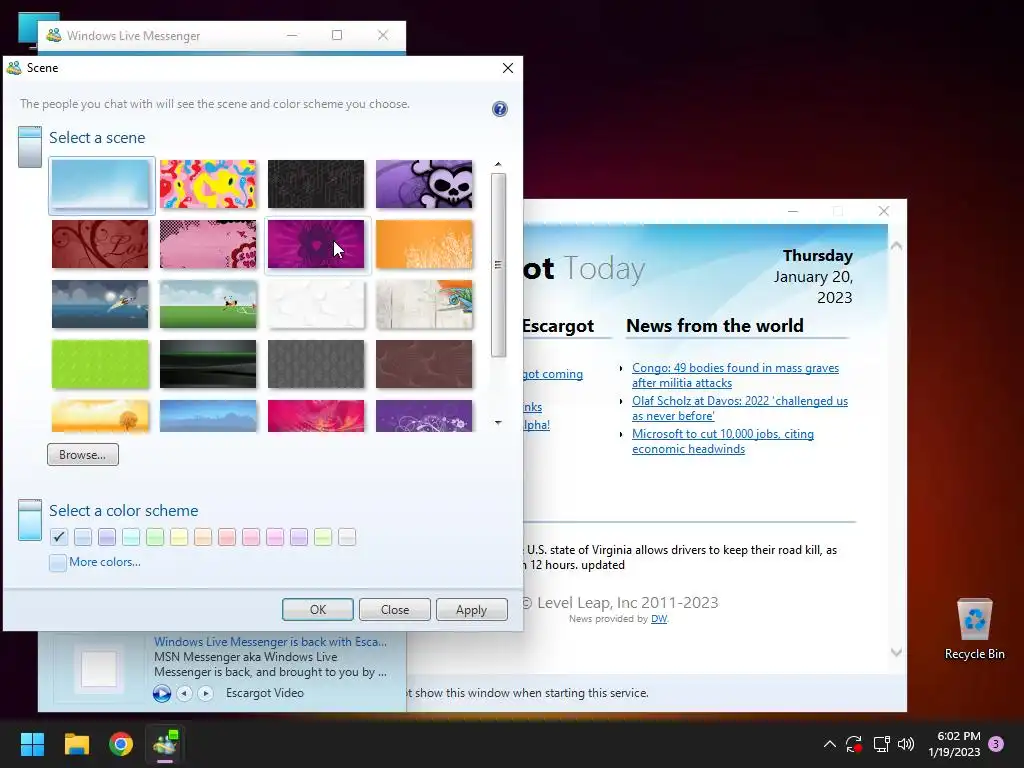
Task: Close the Scene dialog with X
Action: (508, 68)
